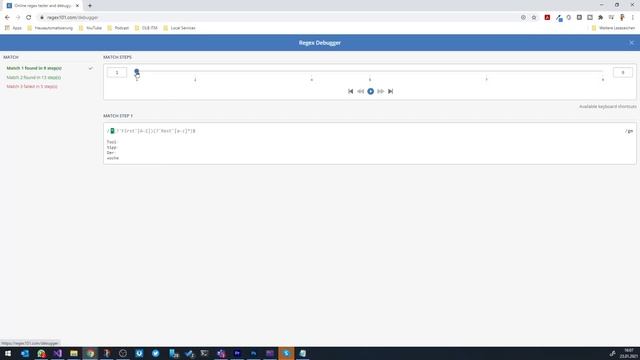
Task: Click the total steps field showing 9
Action: (x=623, y=73)
